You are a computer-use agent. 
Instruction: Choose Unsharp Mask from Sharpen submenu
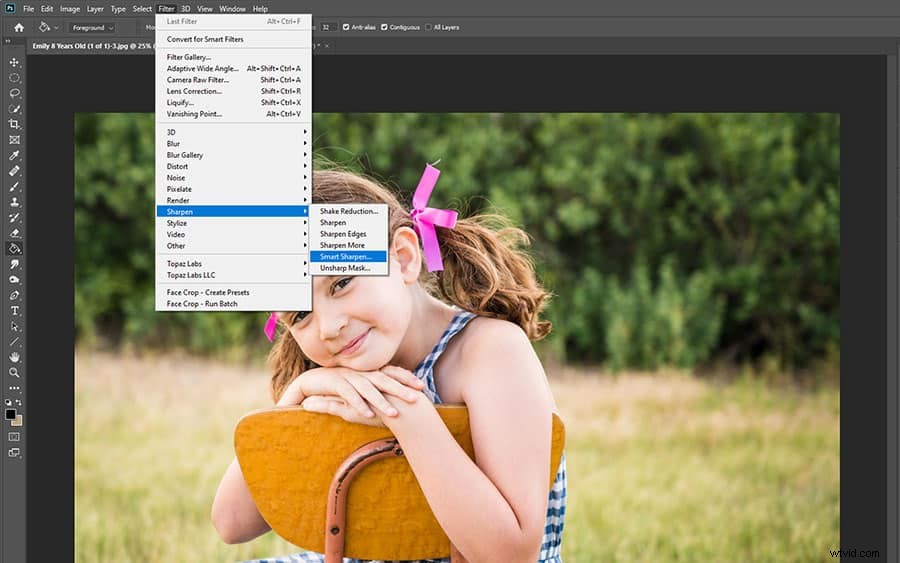pyautogui.click(x=348, y=268)
